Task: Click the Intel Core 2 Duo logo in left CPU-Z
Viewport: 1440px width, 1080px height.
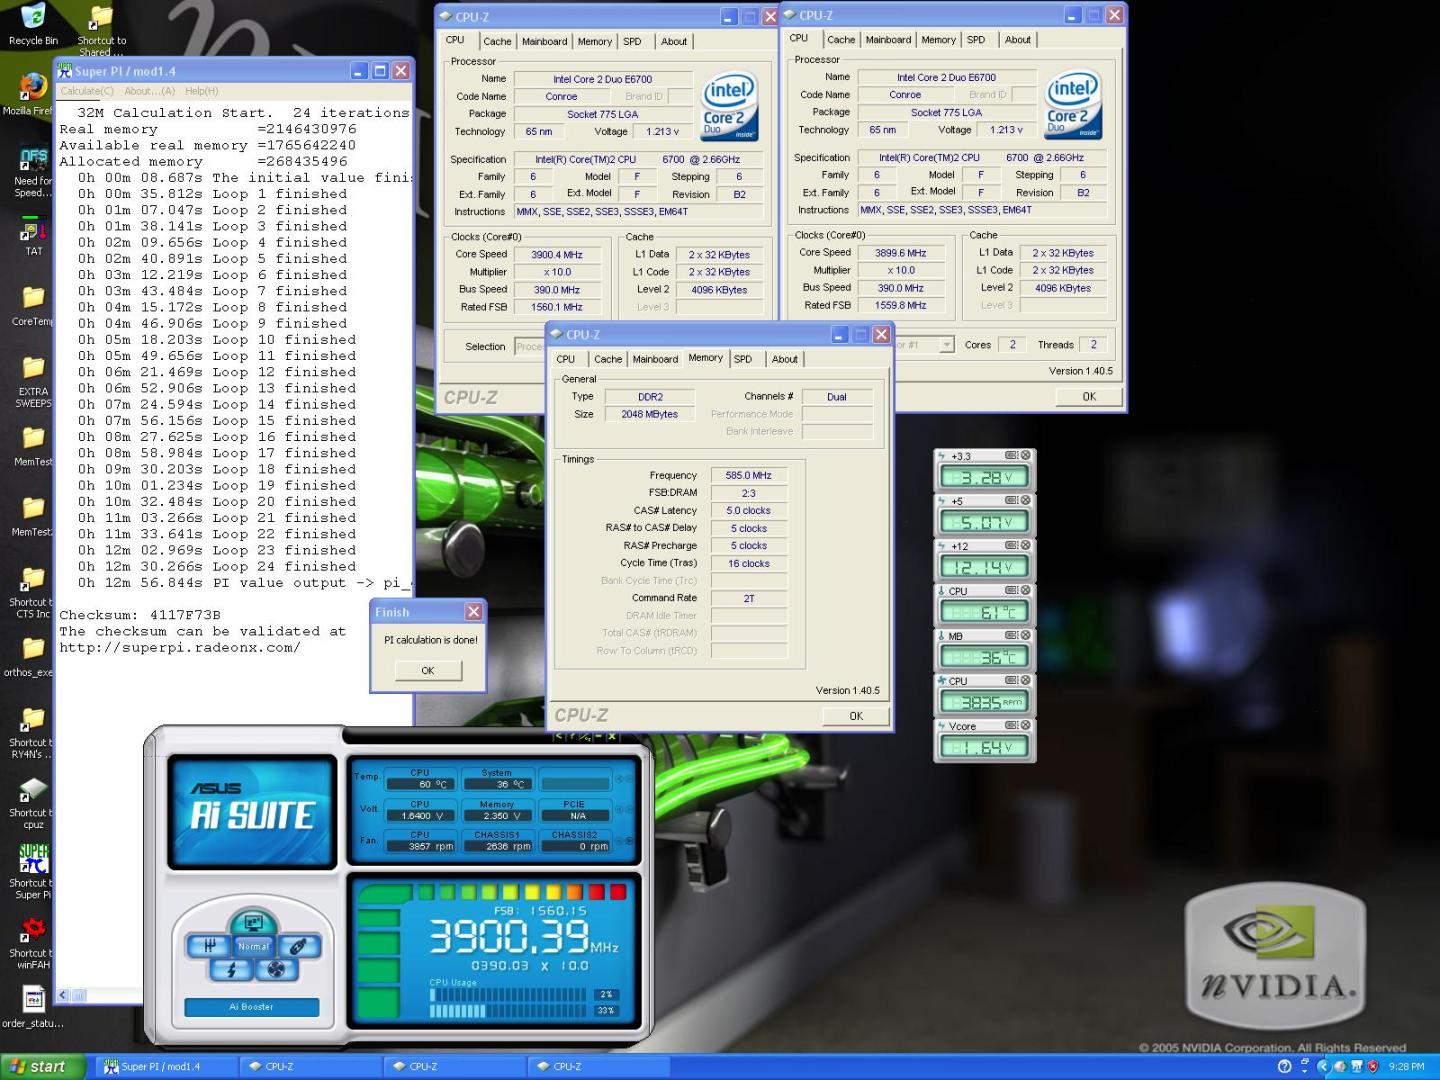Action: (x=729, y=106)
